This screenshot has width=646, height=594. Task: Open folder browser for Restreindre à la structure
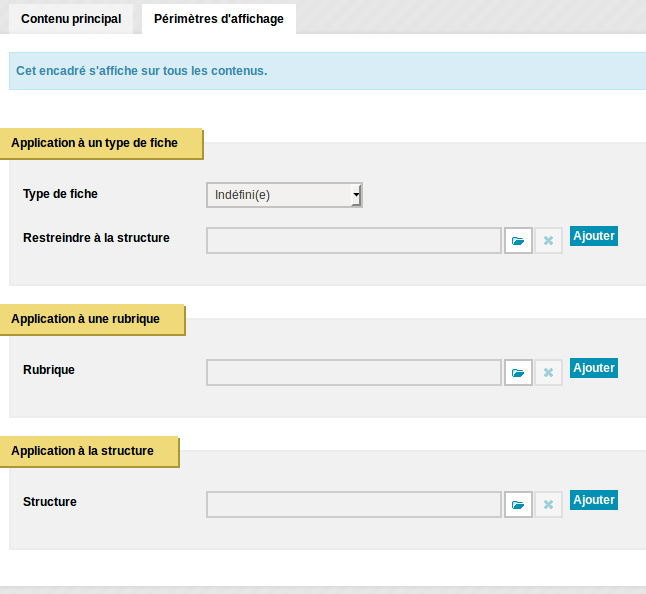tap(518, 241)
